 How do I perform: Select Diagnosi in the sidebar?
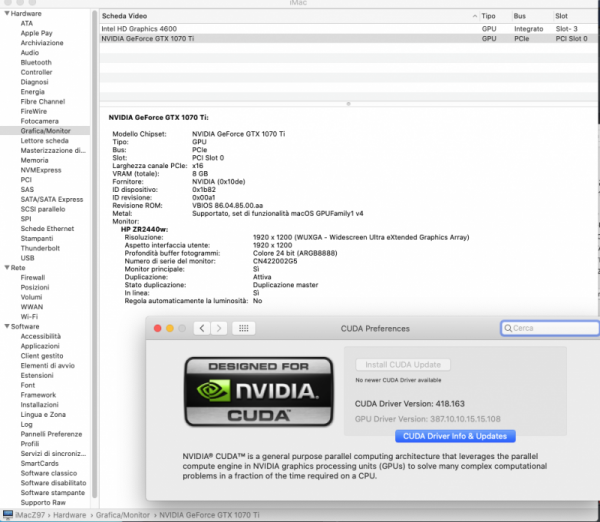click(34, 82)
